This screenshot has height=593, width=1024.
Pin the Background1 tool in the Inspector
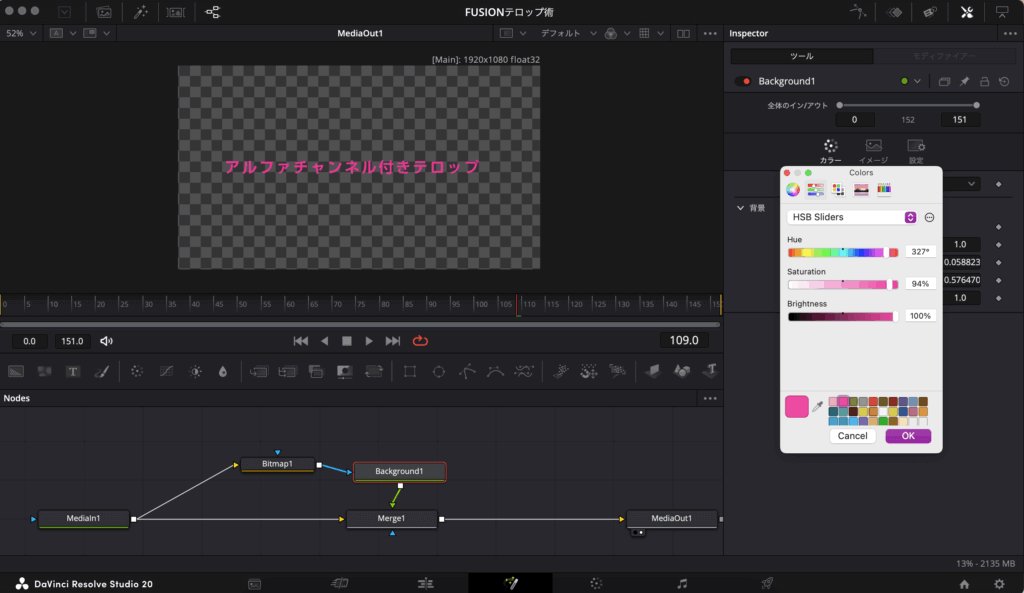pos(965,81)
